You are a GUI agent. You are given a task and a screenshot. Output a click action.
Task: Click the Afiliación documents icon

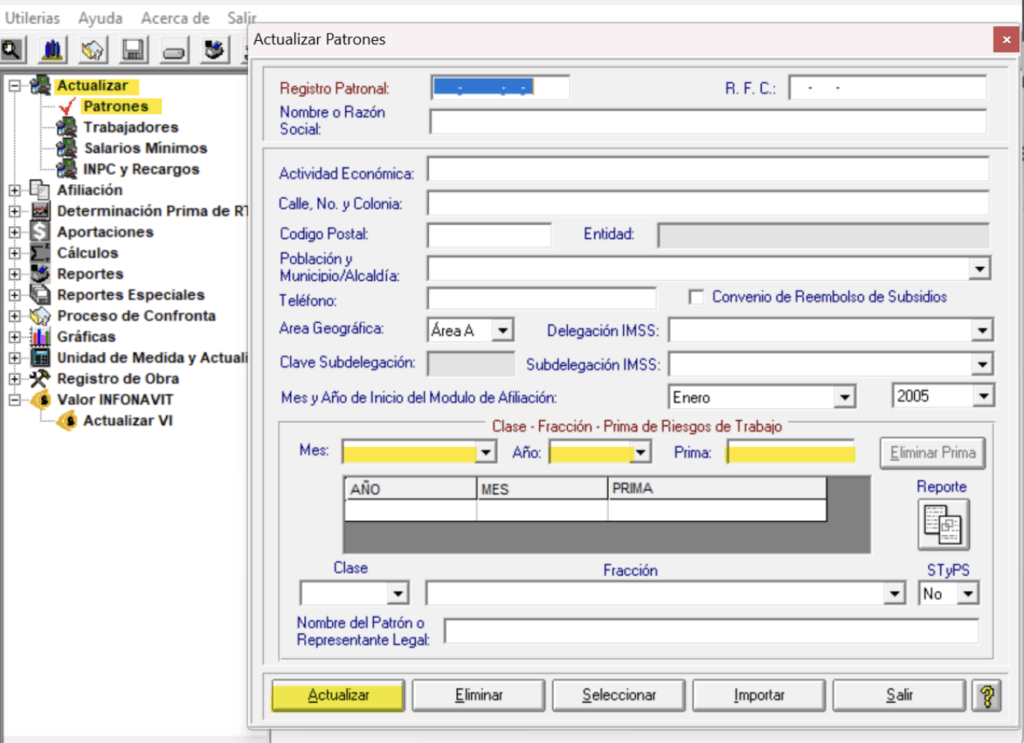click(x=40, y=190)
